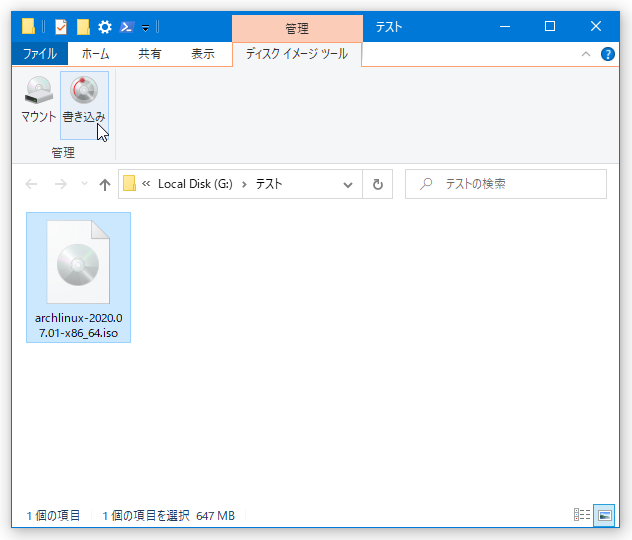Refresh the folder view
The image size is (632, 540).
pos(378,184)
